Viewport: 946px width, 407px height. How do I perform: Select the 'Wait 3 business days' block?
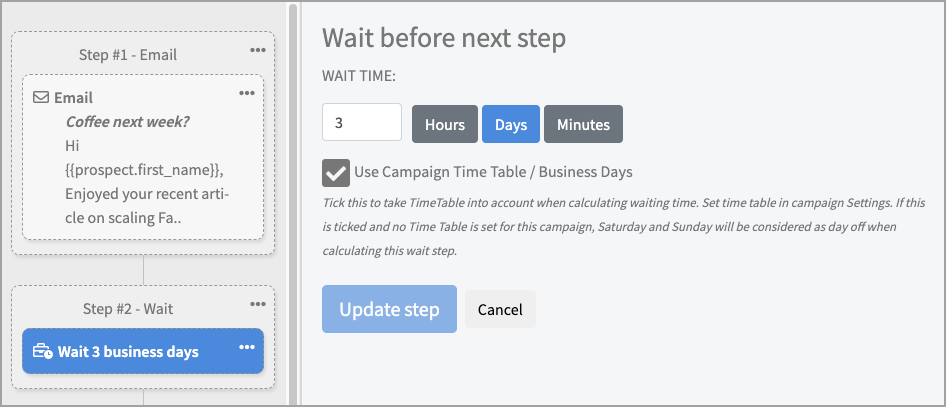128,352
